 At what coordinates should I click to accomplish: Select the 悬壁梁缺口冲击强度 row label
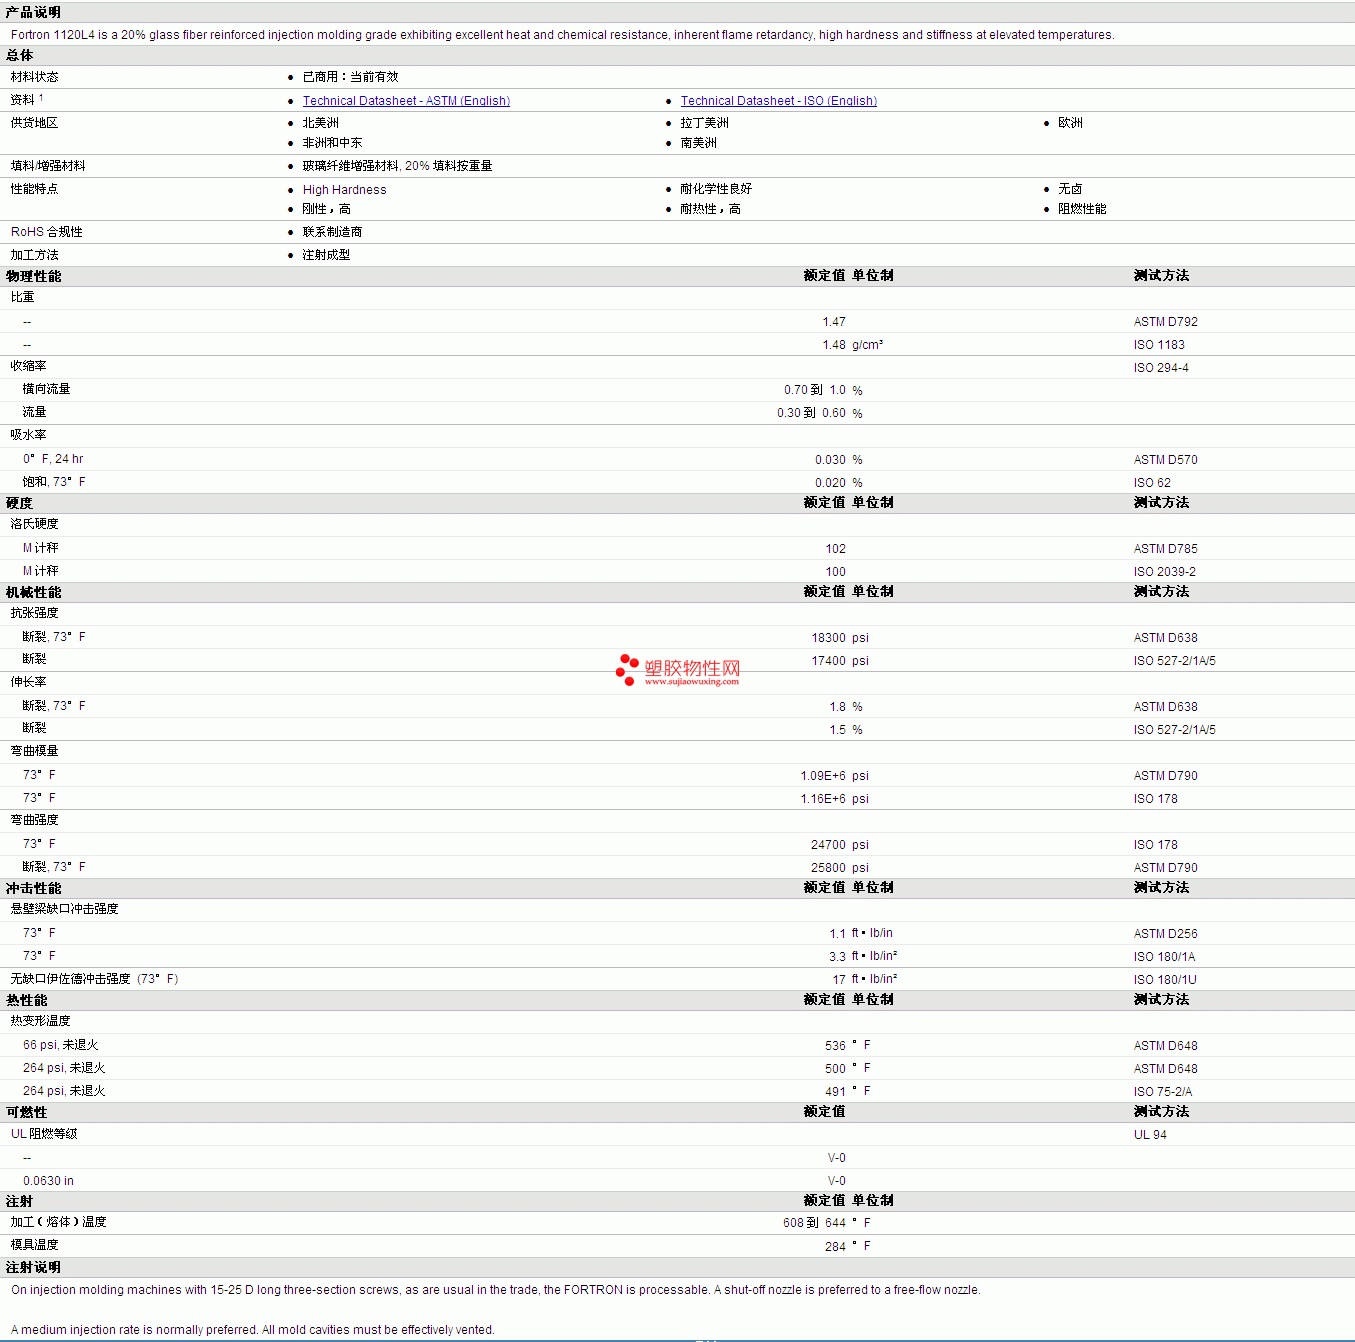[x=65, y=909]
